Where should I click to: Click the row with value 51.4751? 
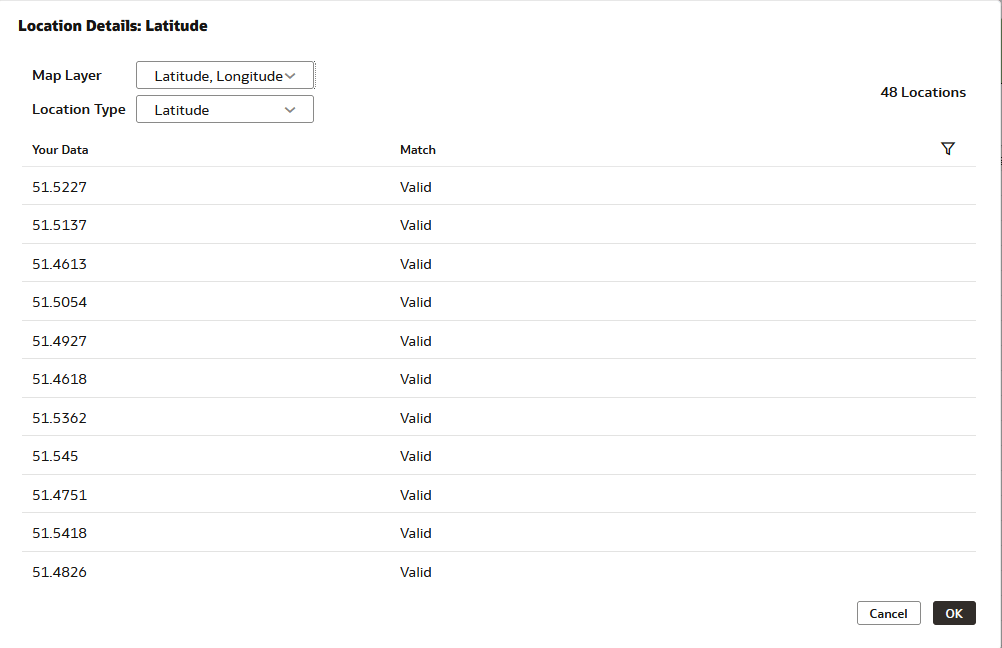(59, 495)
